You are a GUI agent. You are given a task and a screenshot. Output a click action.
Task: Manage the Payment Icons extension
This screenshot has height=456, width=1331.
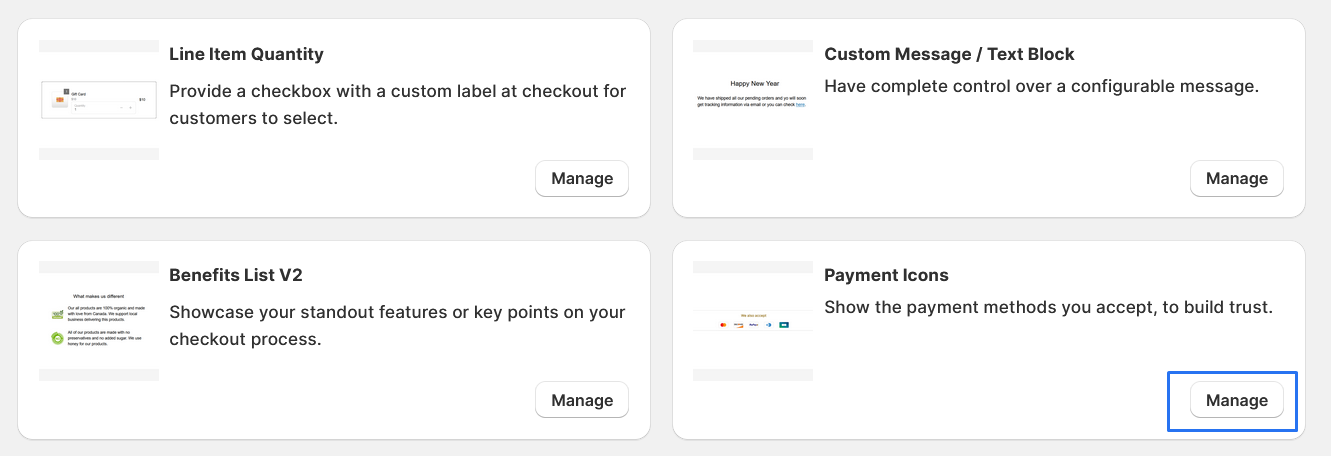[x=1236, y=401]
